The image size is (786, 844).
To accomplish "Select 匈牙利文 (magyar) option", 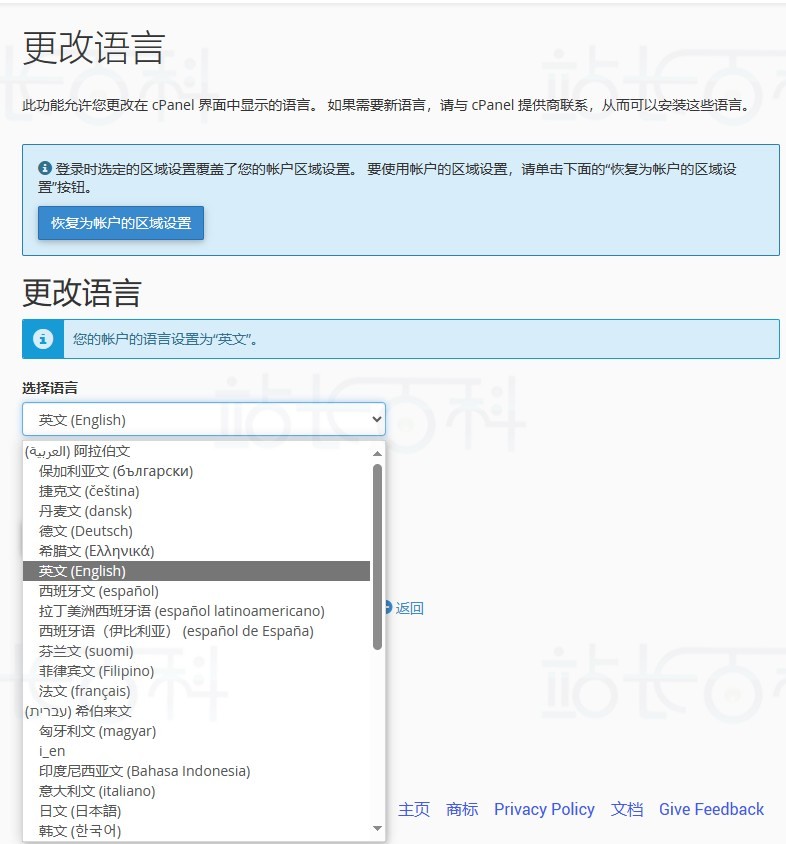I will click(x=196, y=731).
